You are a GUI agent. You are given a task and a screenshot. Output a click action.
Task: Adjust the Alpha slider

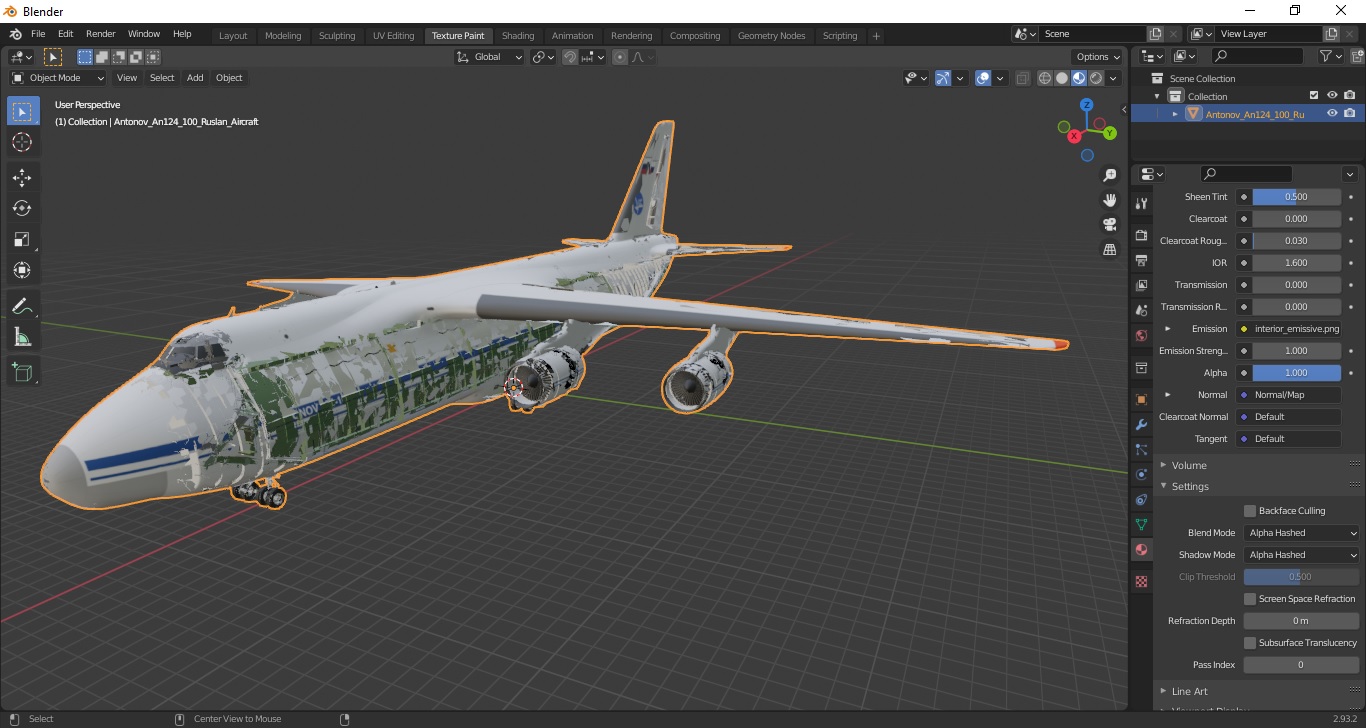pos(1296,373)
